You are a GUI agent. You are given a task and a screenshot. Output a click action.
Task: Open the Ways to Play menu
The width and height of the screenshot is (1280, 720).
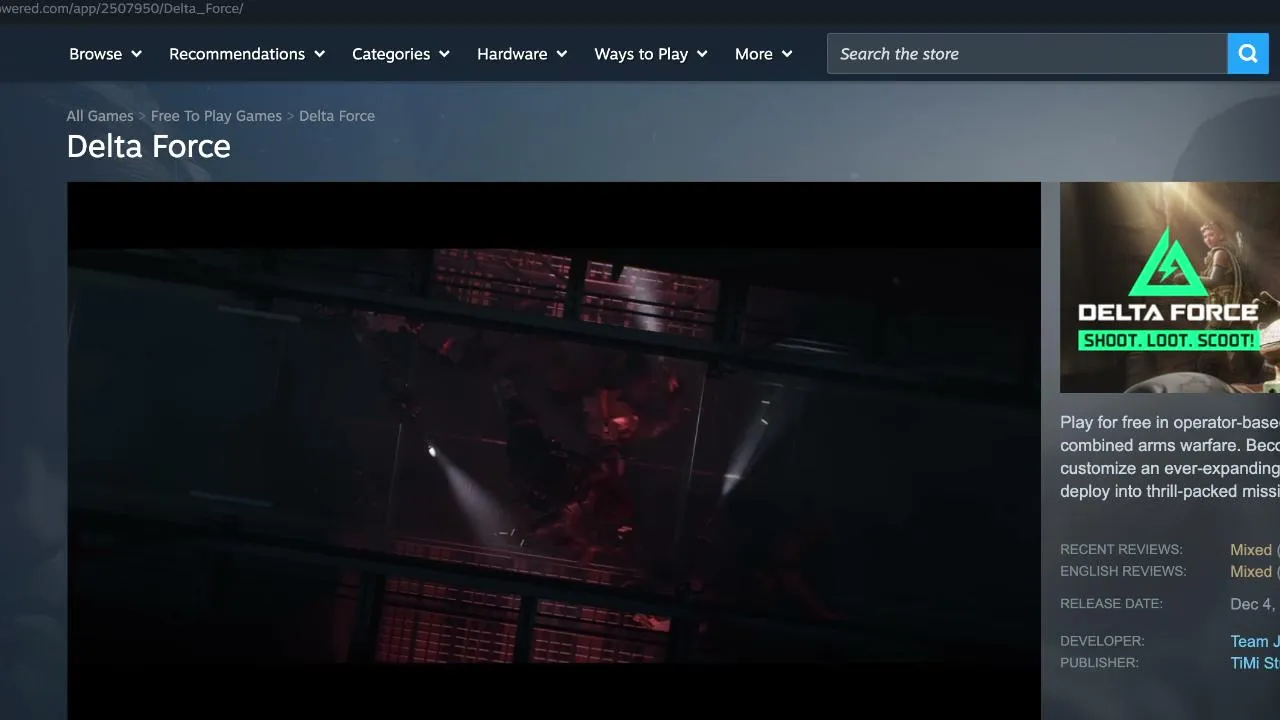point(651,54)
